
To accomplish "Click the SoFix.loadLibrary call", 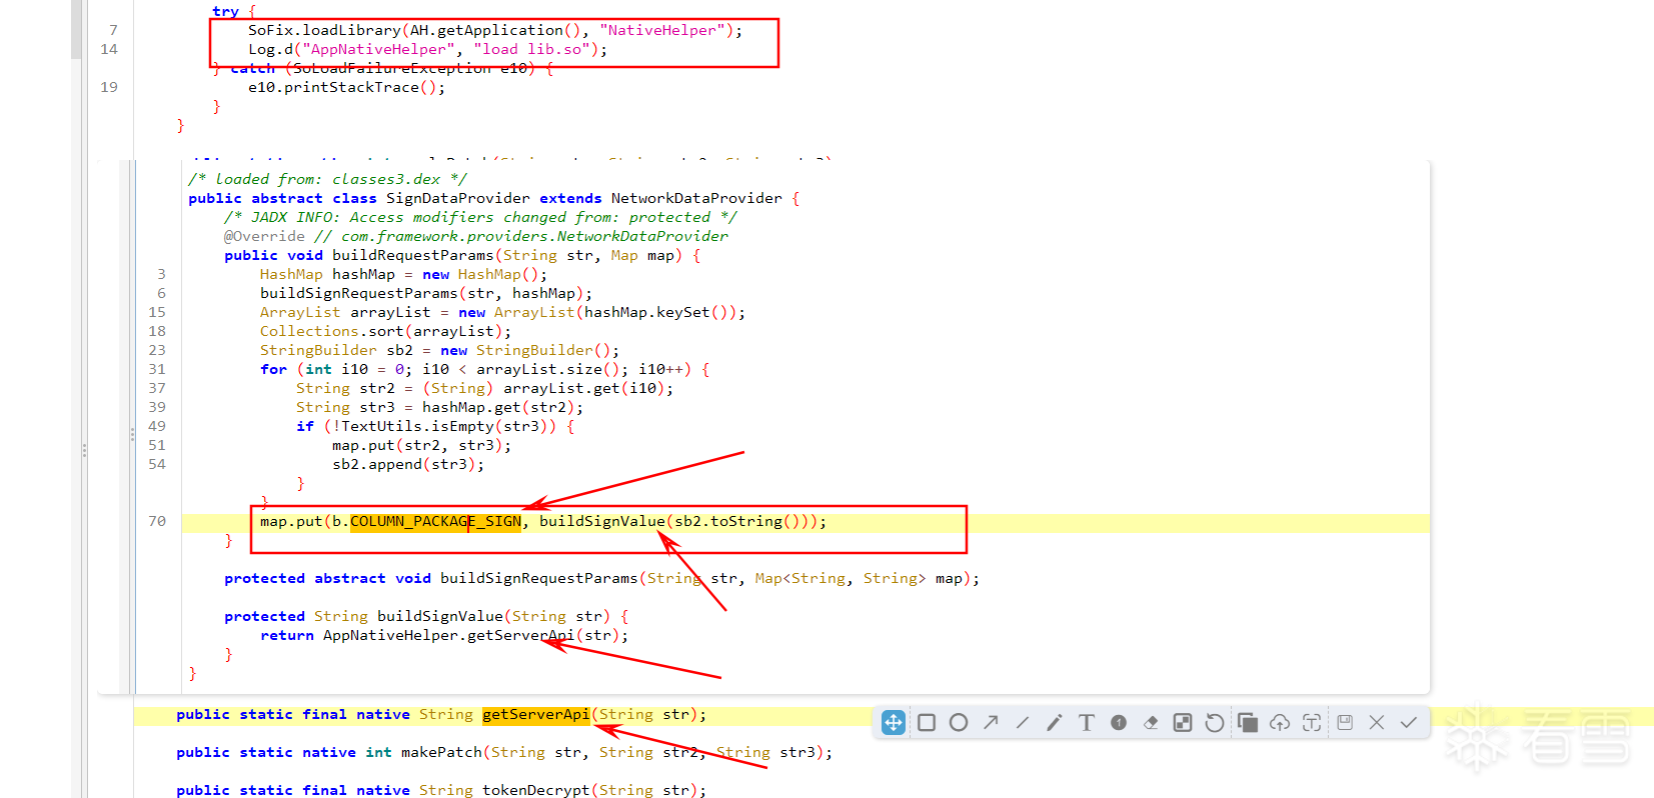I will (495, 30).
